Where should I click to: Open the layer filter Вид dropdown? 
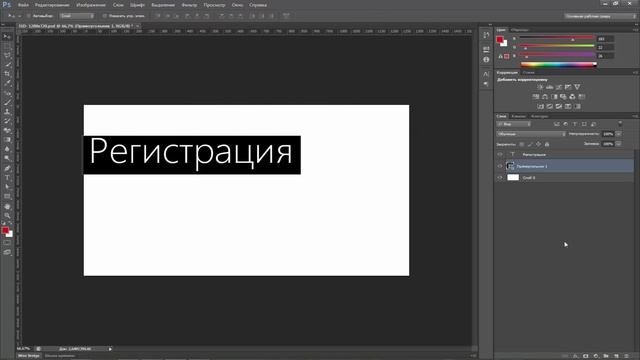pos(513,124)
